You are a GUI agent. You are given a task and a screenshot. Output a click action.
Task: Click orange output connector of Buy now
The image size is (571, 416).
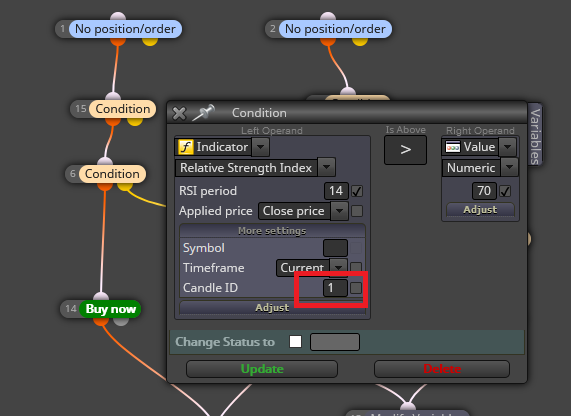[x=101, y=321]
